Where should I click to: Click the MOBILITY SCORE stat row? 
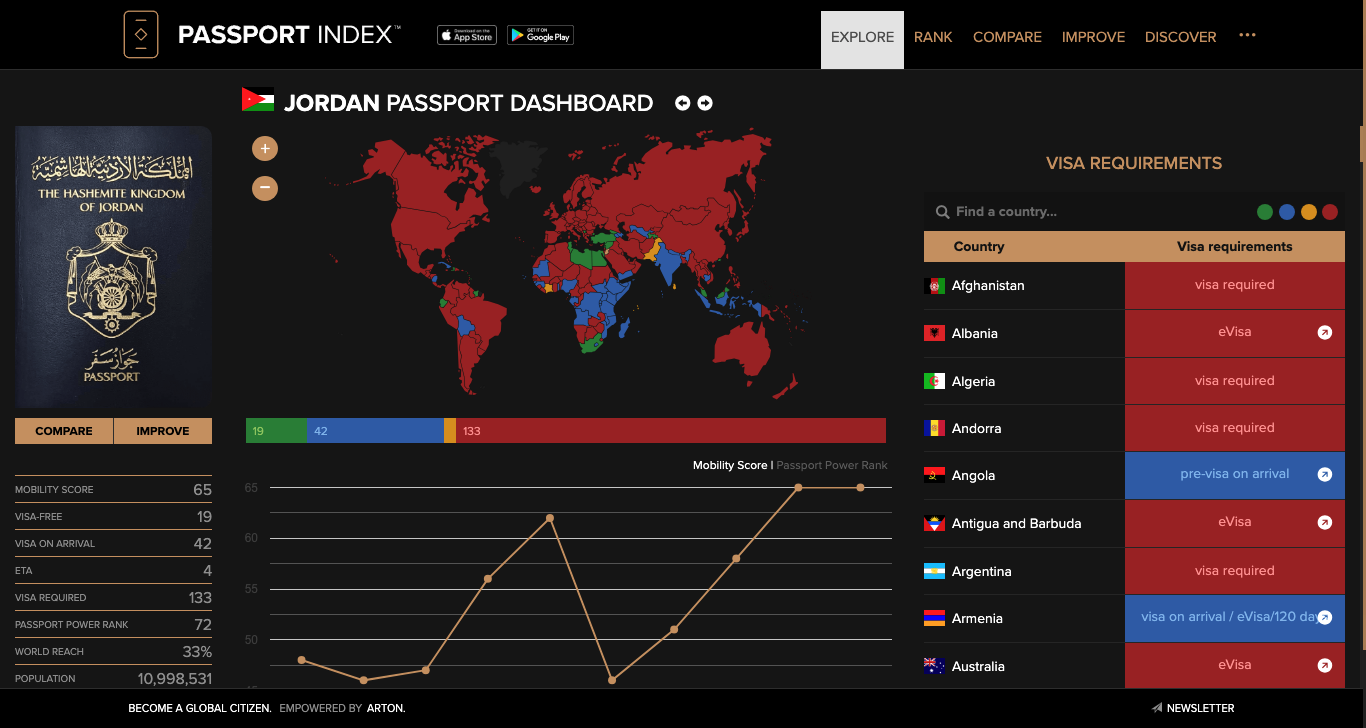[113, 489]
